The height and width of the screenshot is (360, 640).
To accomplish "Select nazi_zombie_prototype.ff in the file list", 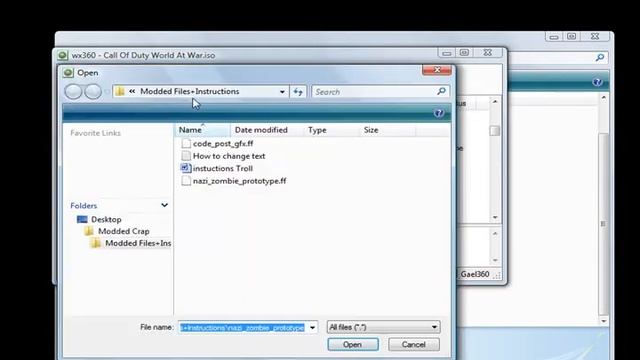I will 240,181.
